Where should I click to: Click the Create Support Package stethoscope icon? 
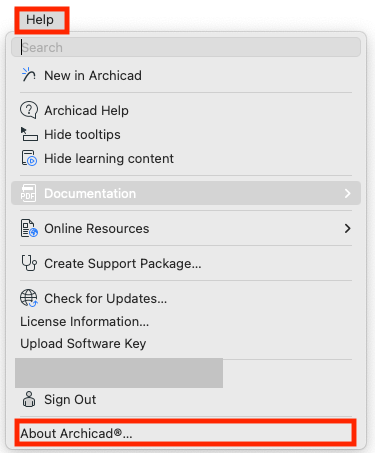coord(29,263)
